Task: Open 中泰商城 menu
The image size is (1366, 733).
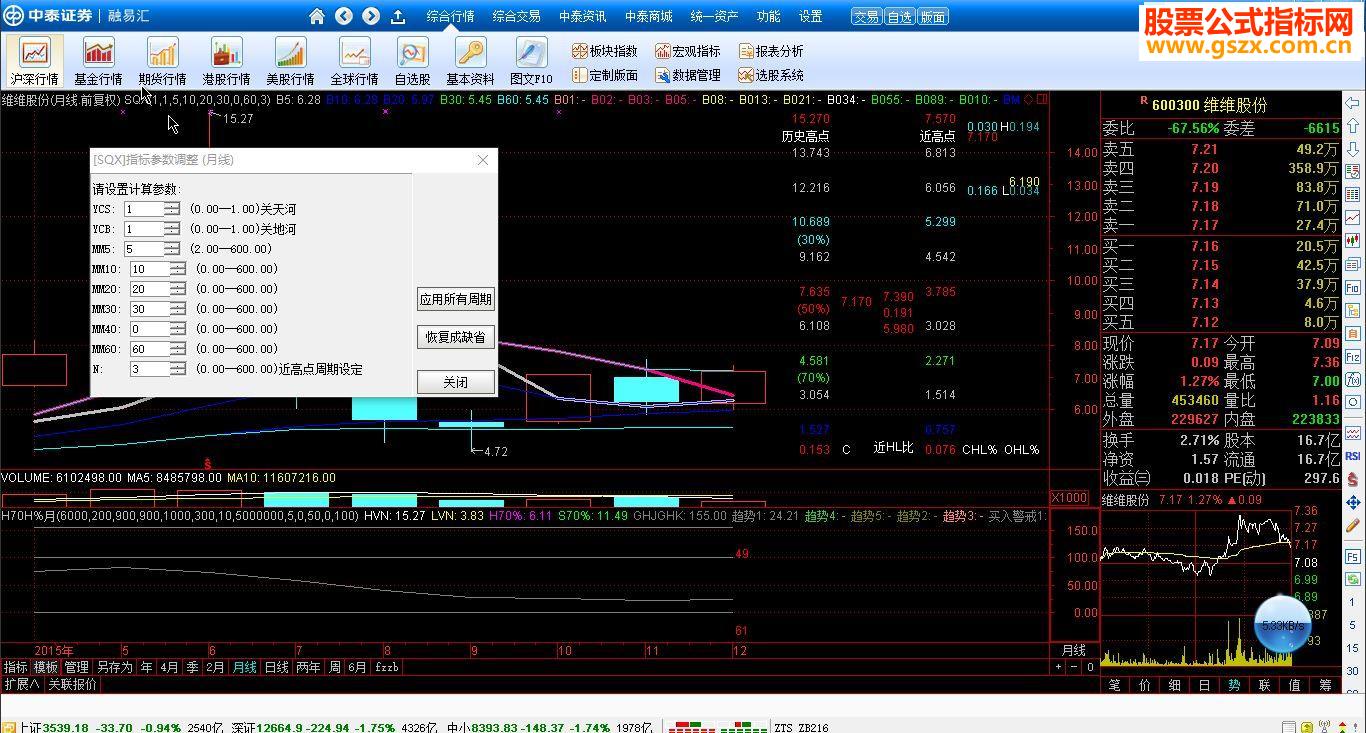Action: tap(648, 16)
